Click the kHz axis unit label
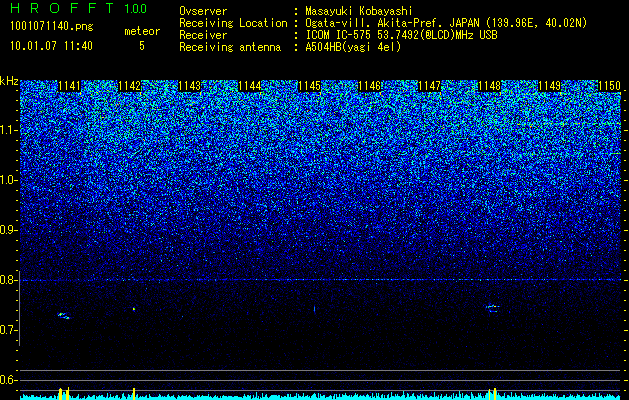 (x=9, y=81)
